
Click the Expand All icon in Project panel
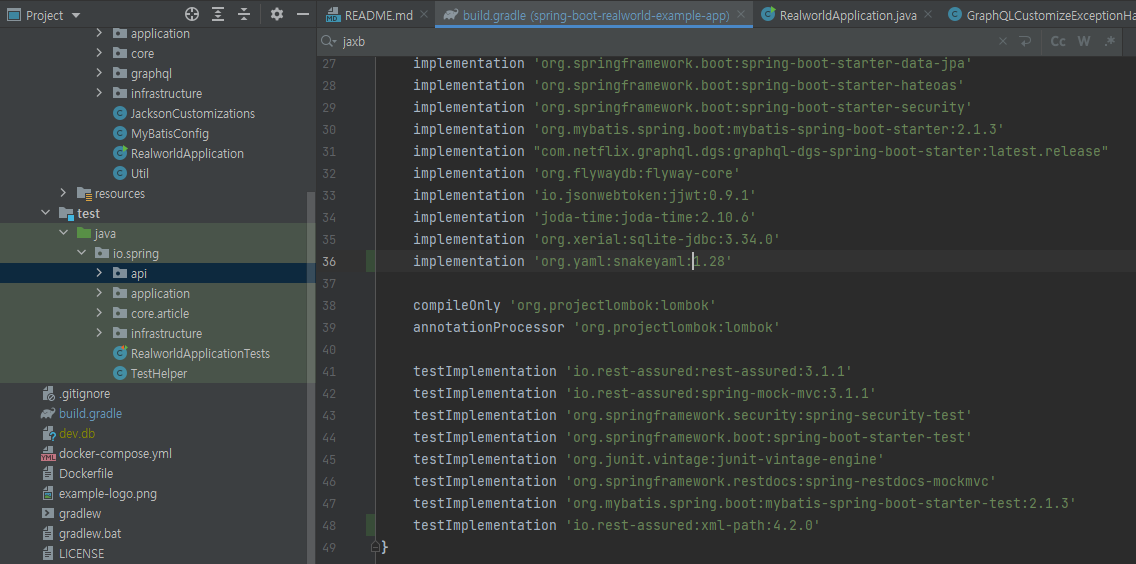[x=218, y=14]
